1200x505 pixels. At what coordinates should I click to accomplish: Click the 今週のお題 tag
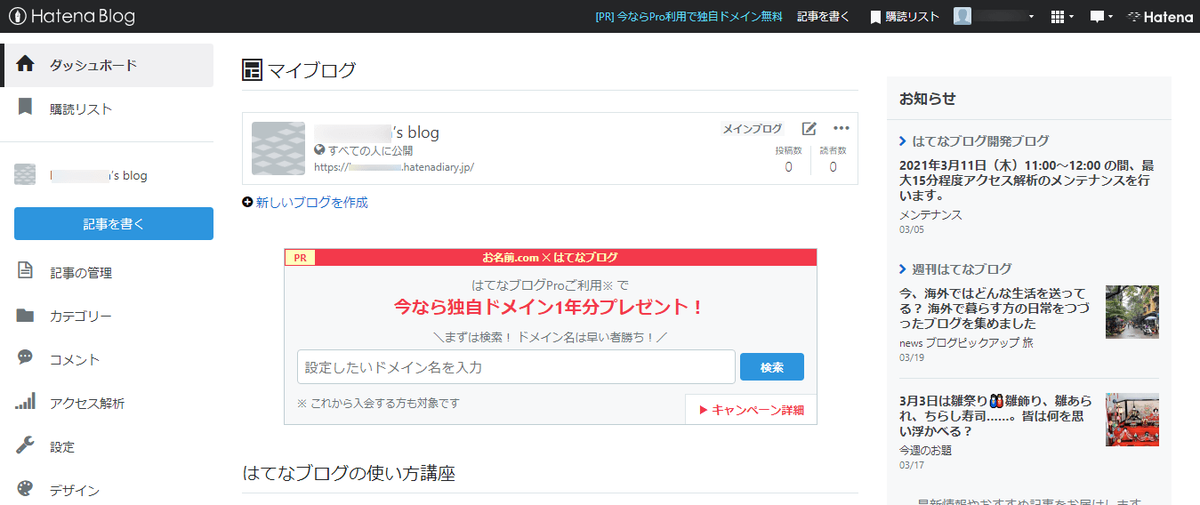point(926,450)
